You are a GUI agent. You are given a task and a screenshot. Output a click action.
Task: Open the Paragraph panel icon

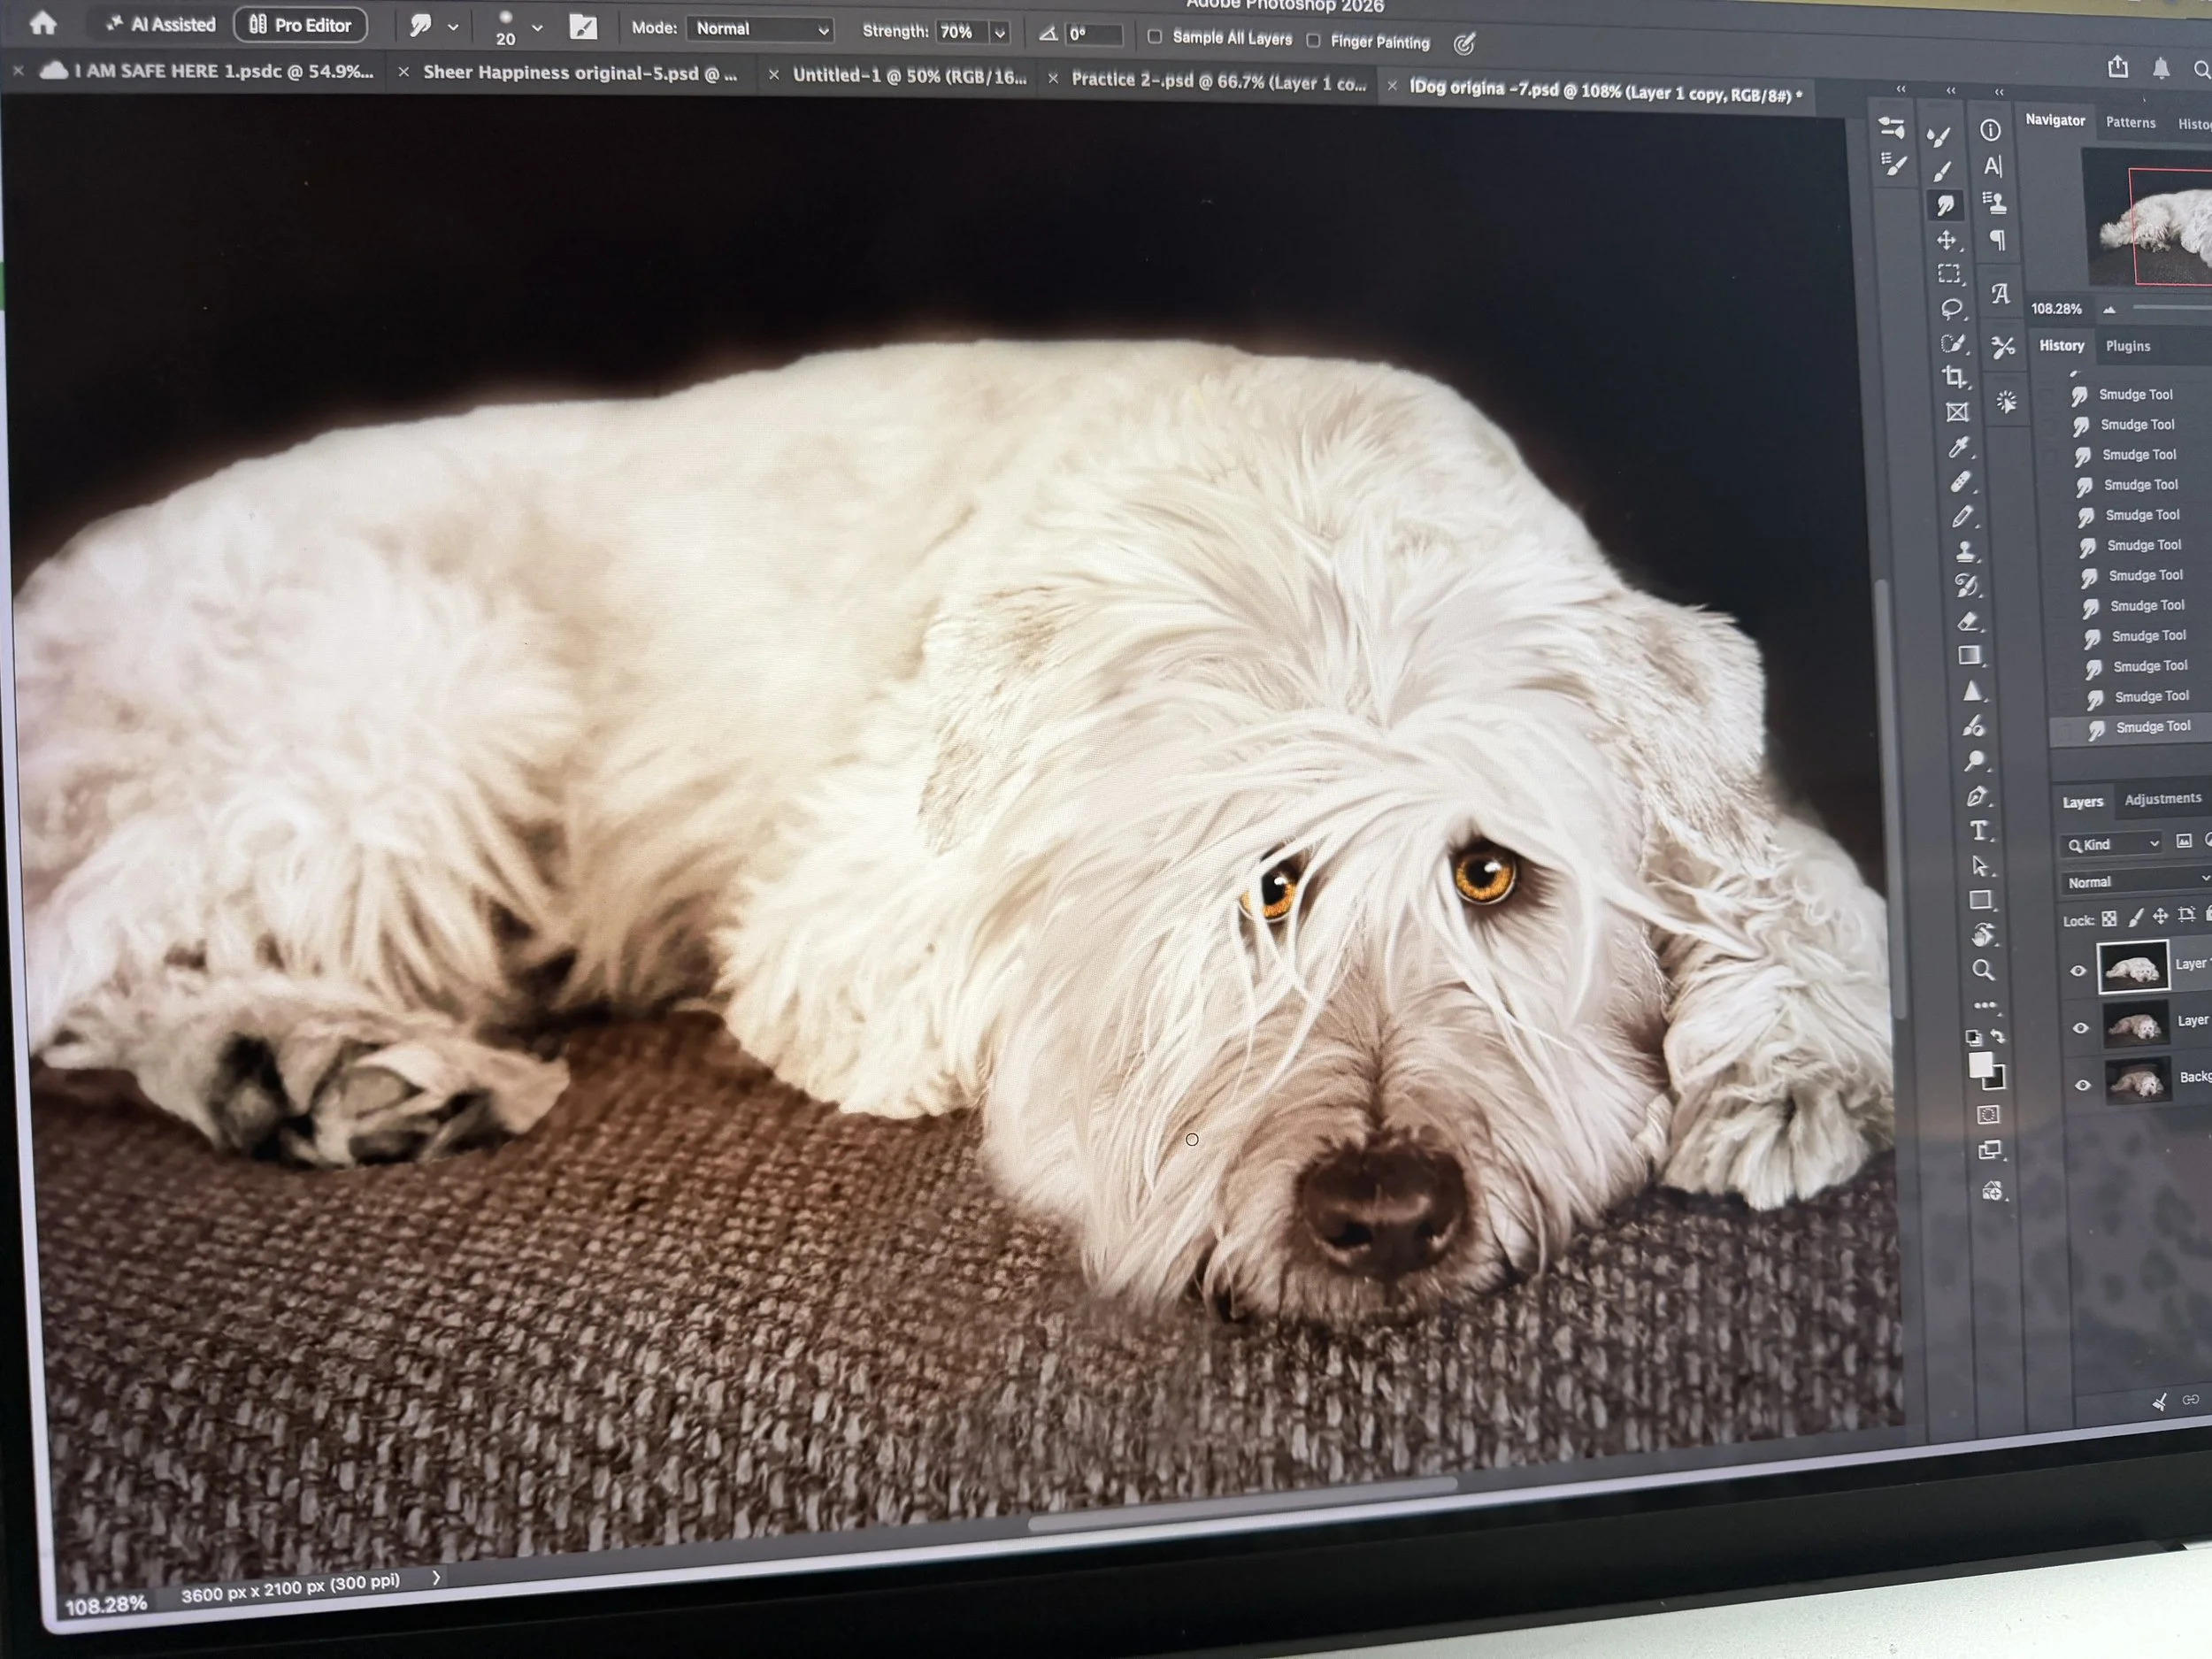point(1997,240)
